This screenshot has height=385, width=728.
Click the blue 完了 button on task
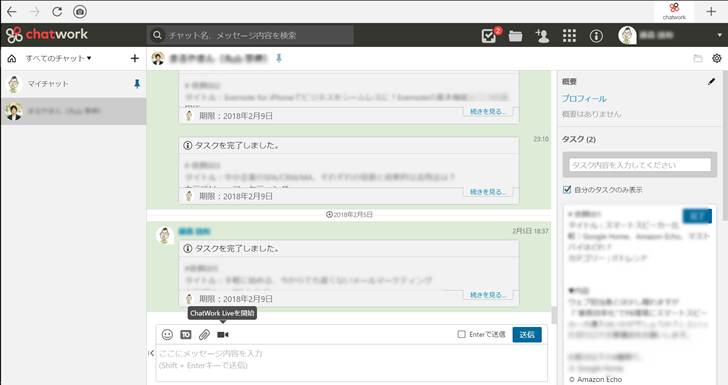click(x=697, y=216)
